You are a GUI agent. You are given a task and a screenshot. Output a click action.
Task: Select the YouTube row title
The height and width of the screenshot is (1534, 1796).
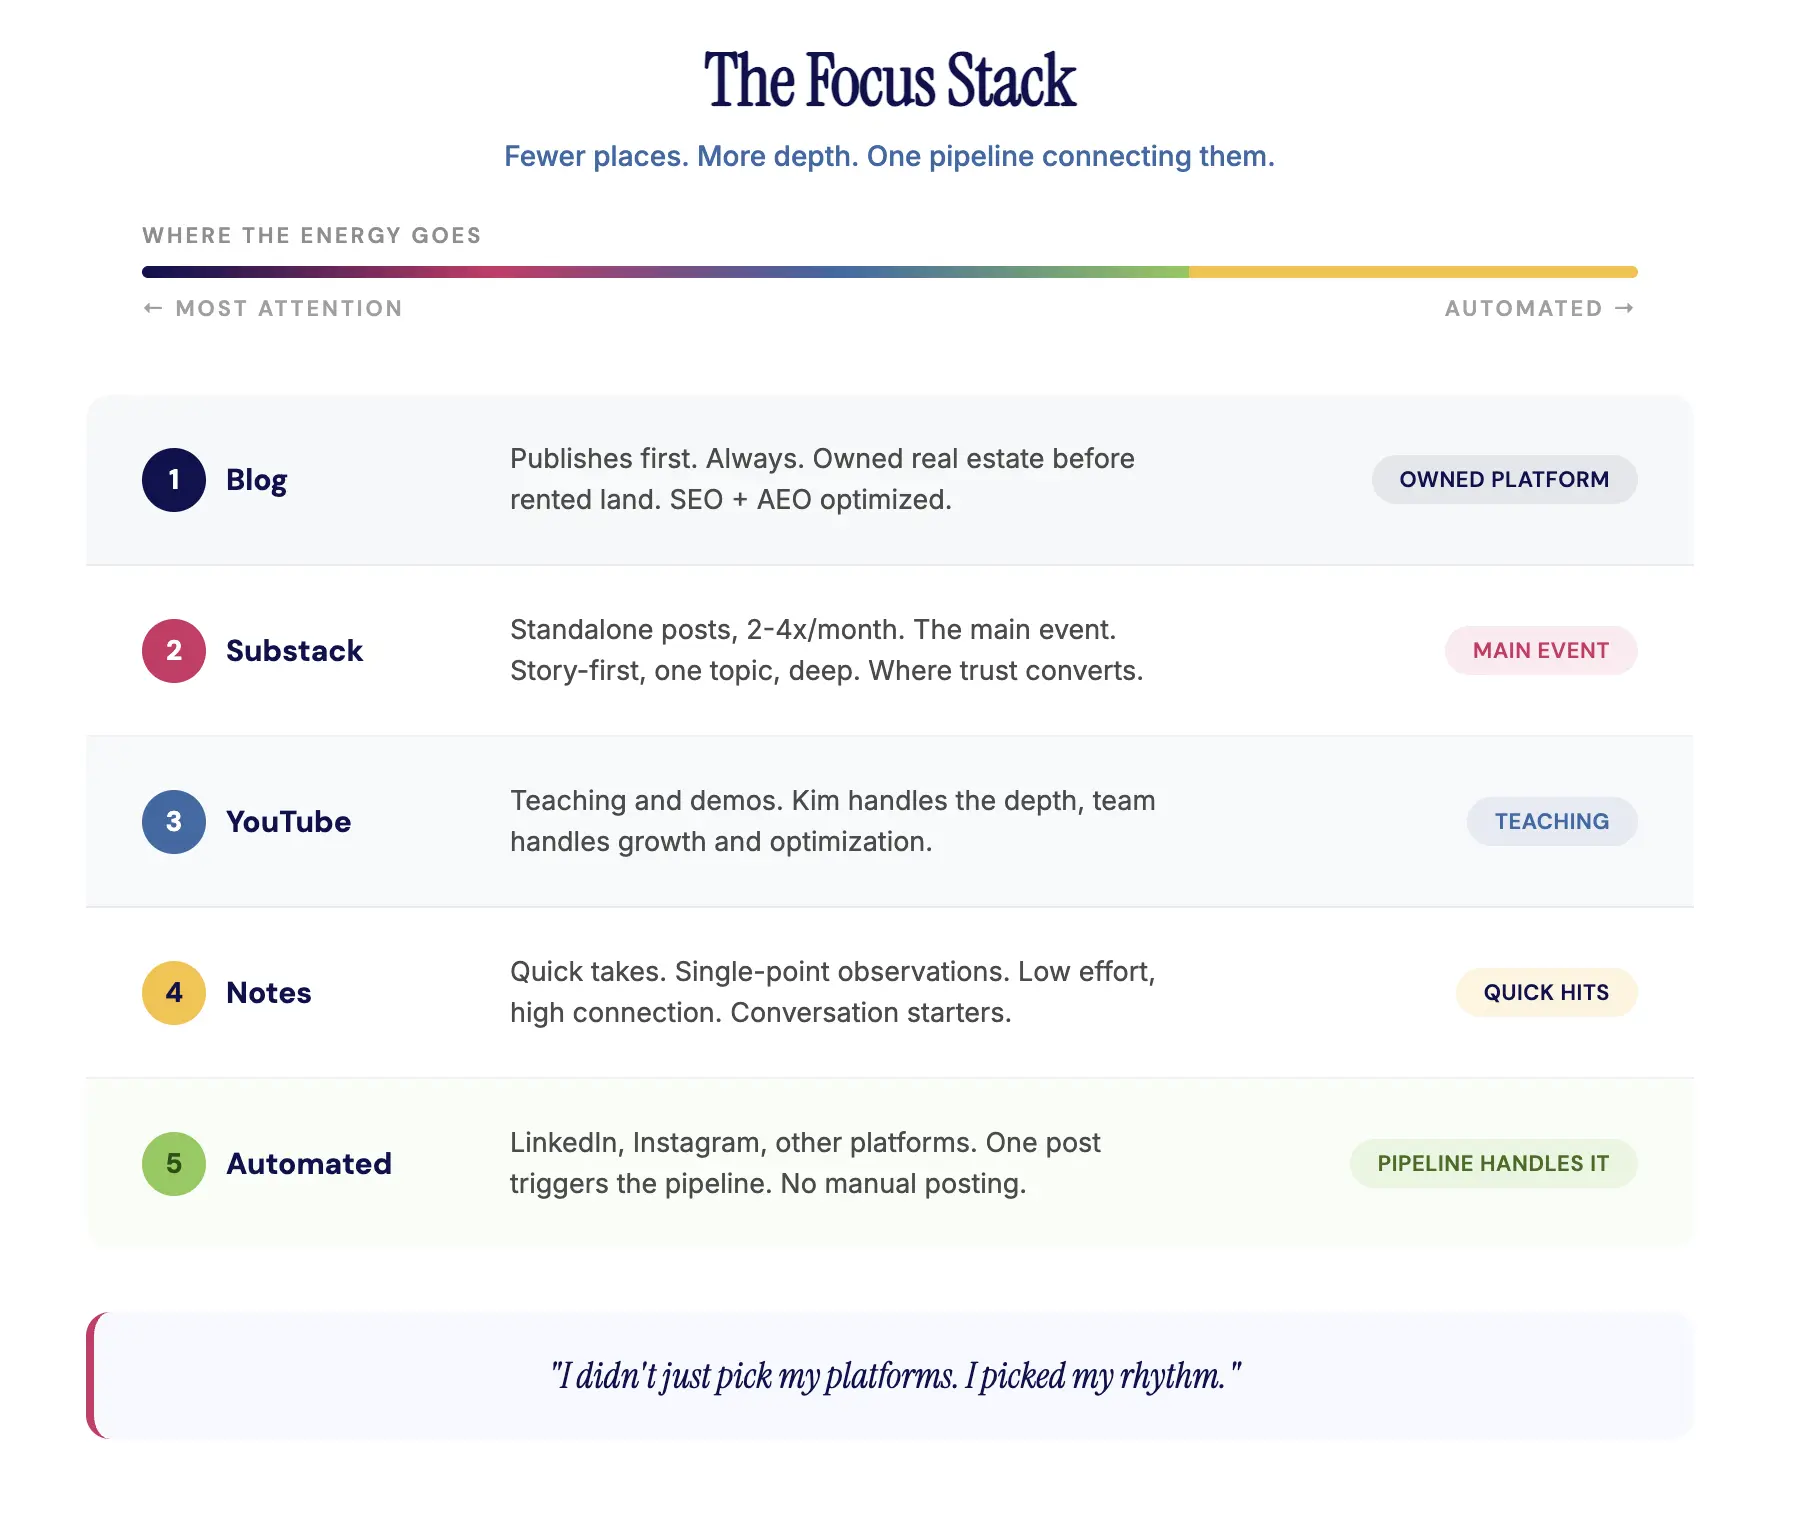[288, 822]
